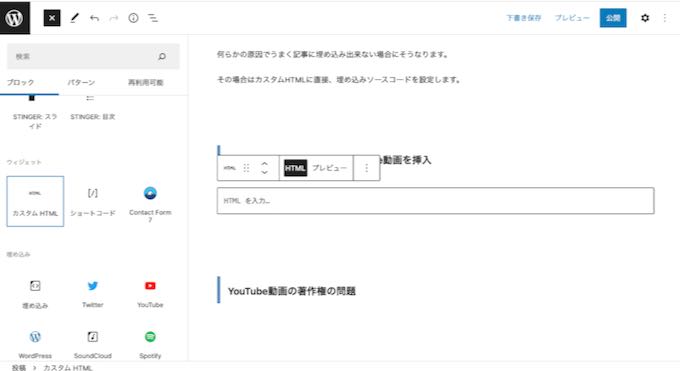Click the ウィジェット category label
Screen dimensions: 680x371
[x=24, y=162]
